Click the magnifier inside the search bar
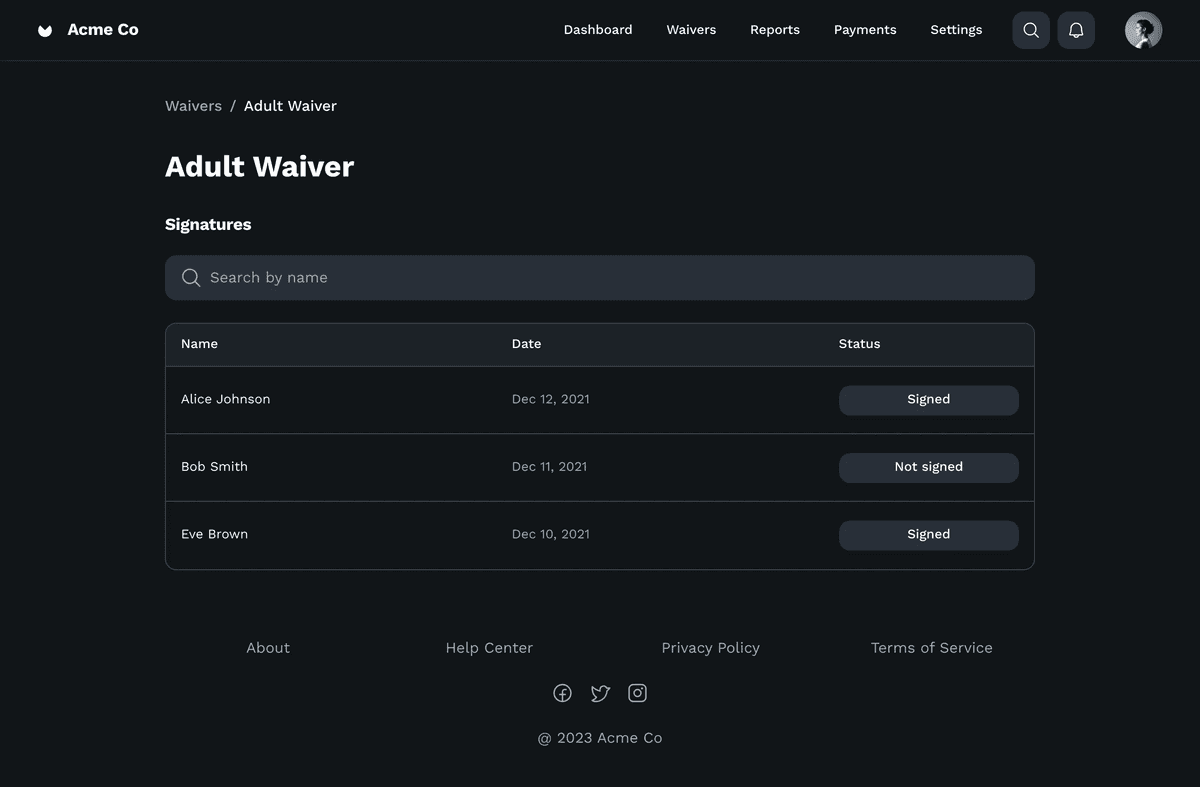Image resolution: width=1200 pixels, height=787 pixels. coord(190,277)
